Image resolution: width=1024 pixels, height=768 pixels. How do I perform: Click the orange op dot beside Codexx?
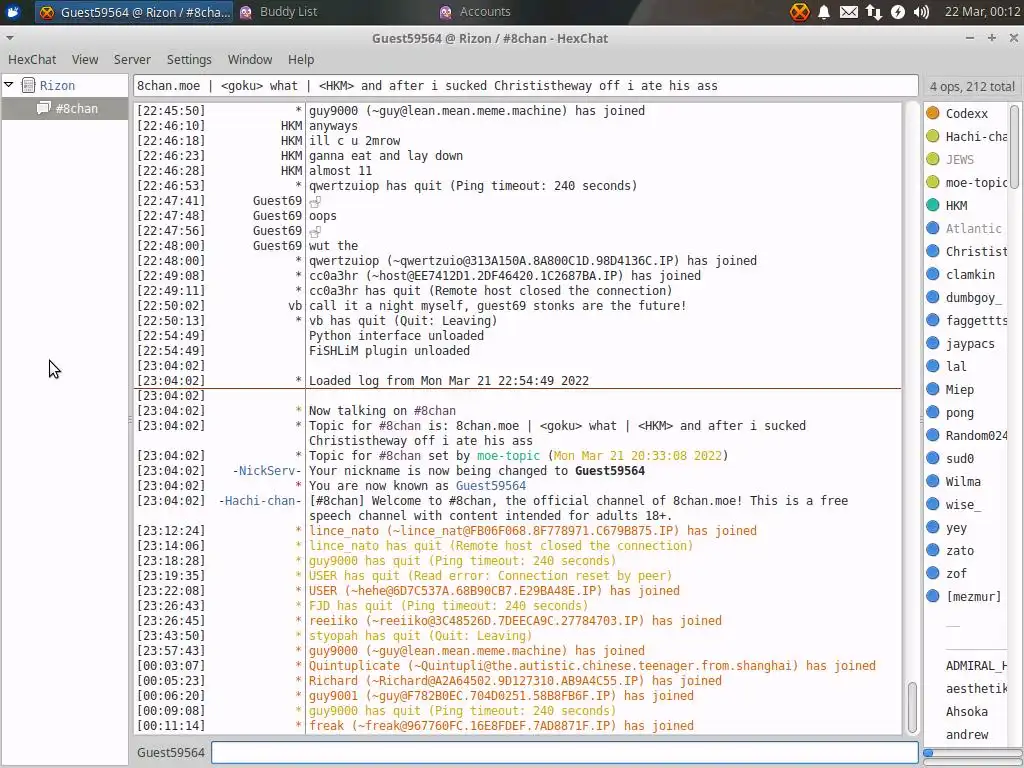933,113
